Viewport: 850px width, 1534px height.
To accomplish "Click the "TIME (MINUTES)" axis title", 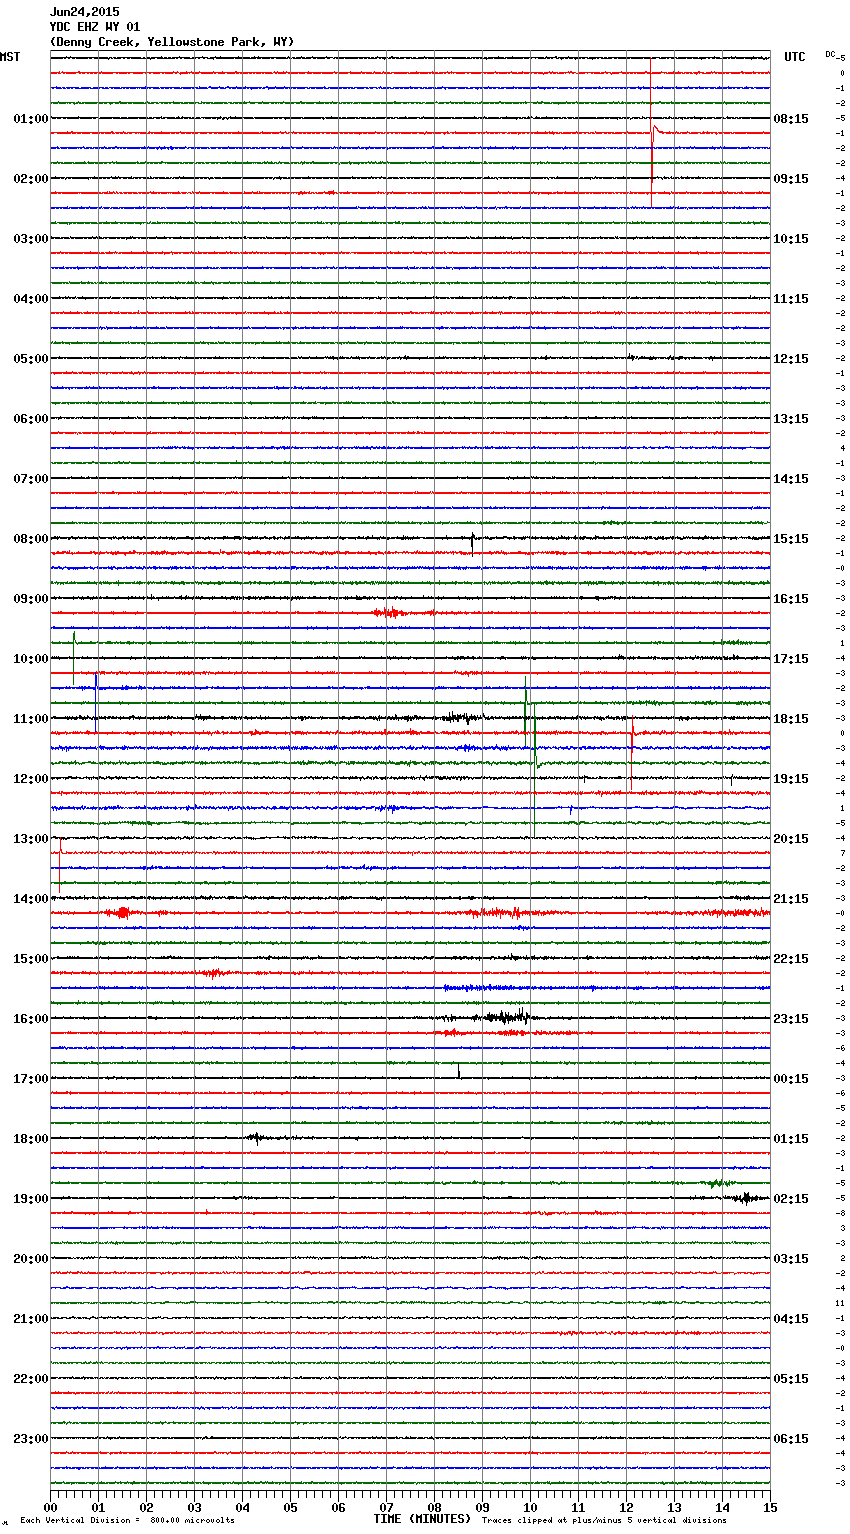I will point(422,1519).
